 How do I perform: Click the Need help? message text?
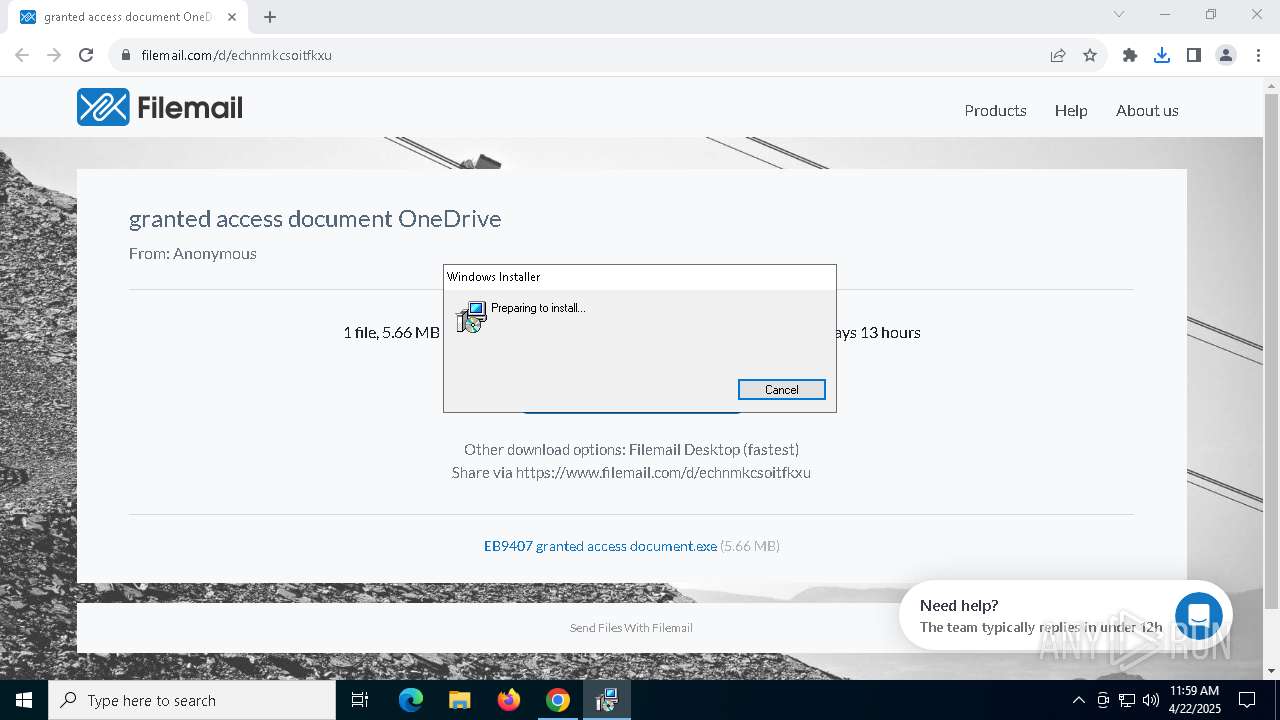pyautogui.click(x=959, y=605)
